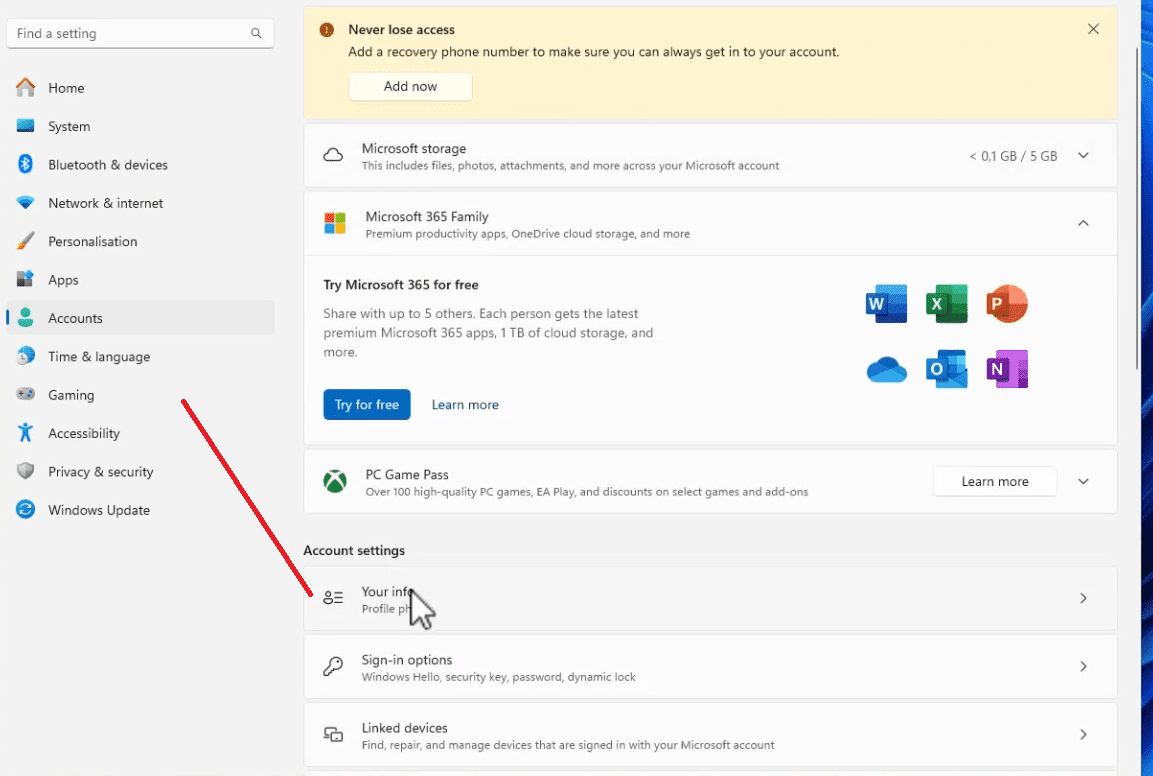Click the System monitor icon
The width and height of the screenshot is (1153, 776).
click(x=25, y=126)
